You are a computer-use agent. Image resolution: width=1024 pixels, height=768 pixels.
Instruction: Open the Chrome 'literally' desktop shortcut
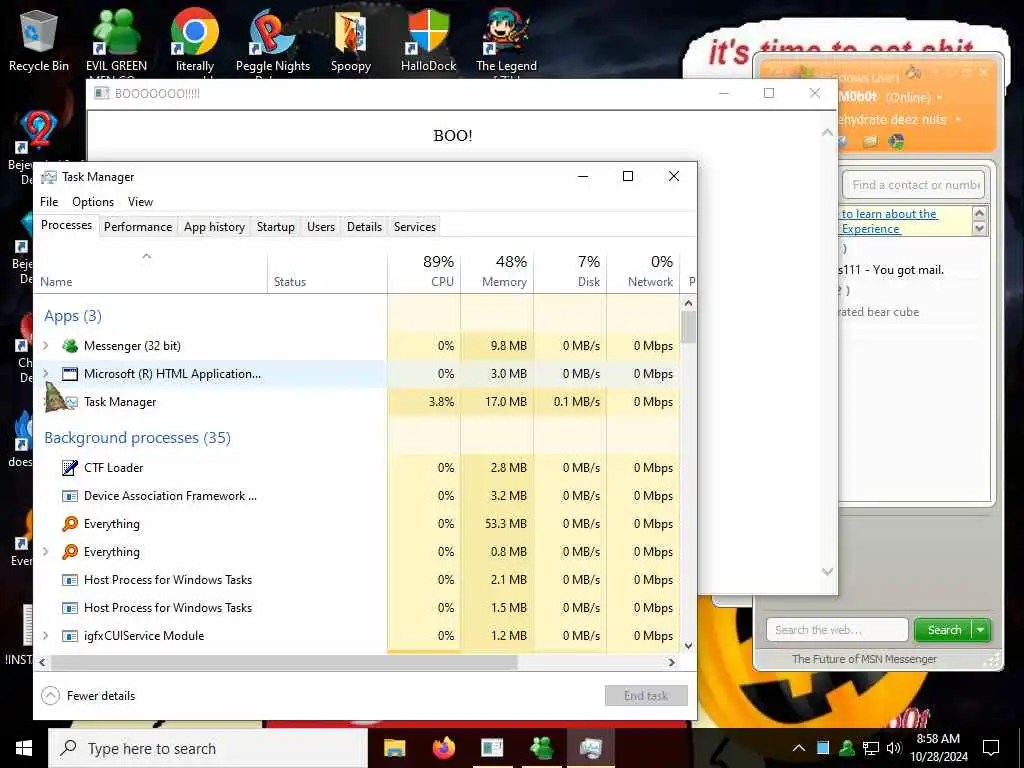[195, 39]
